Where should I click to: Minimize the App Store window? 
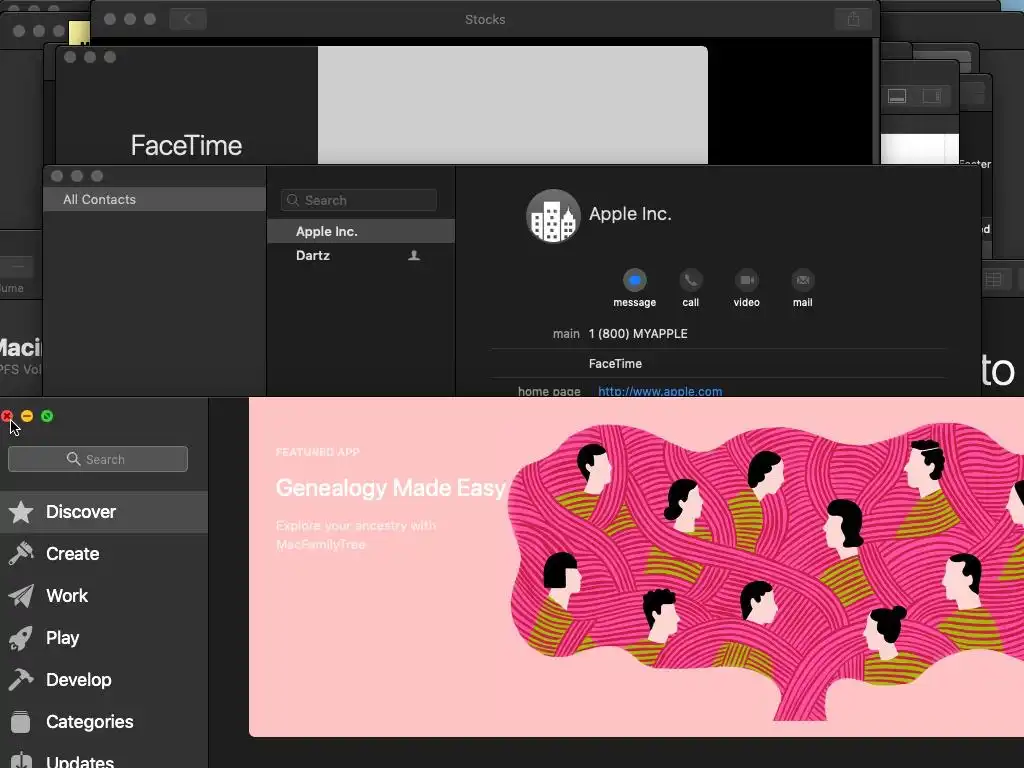27,416
